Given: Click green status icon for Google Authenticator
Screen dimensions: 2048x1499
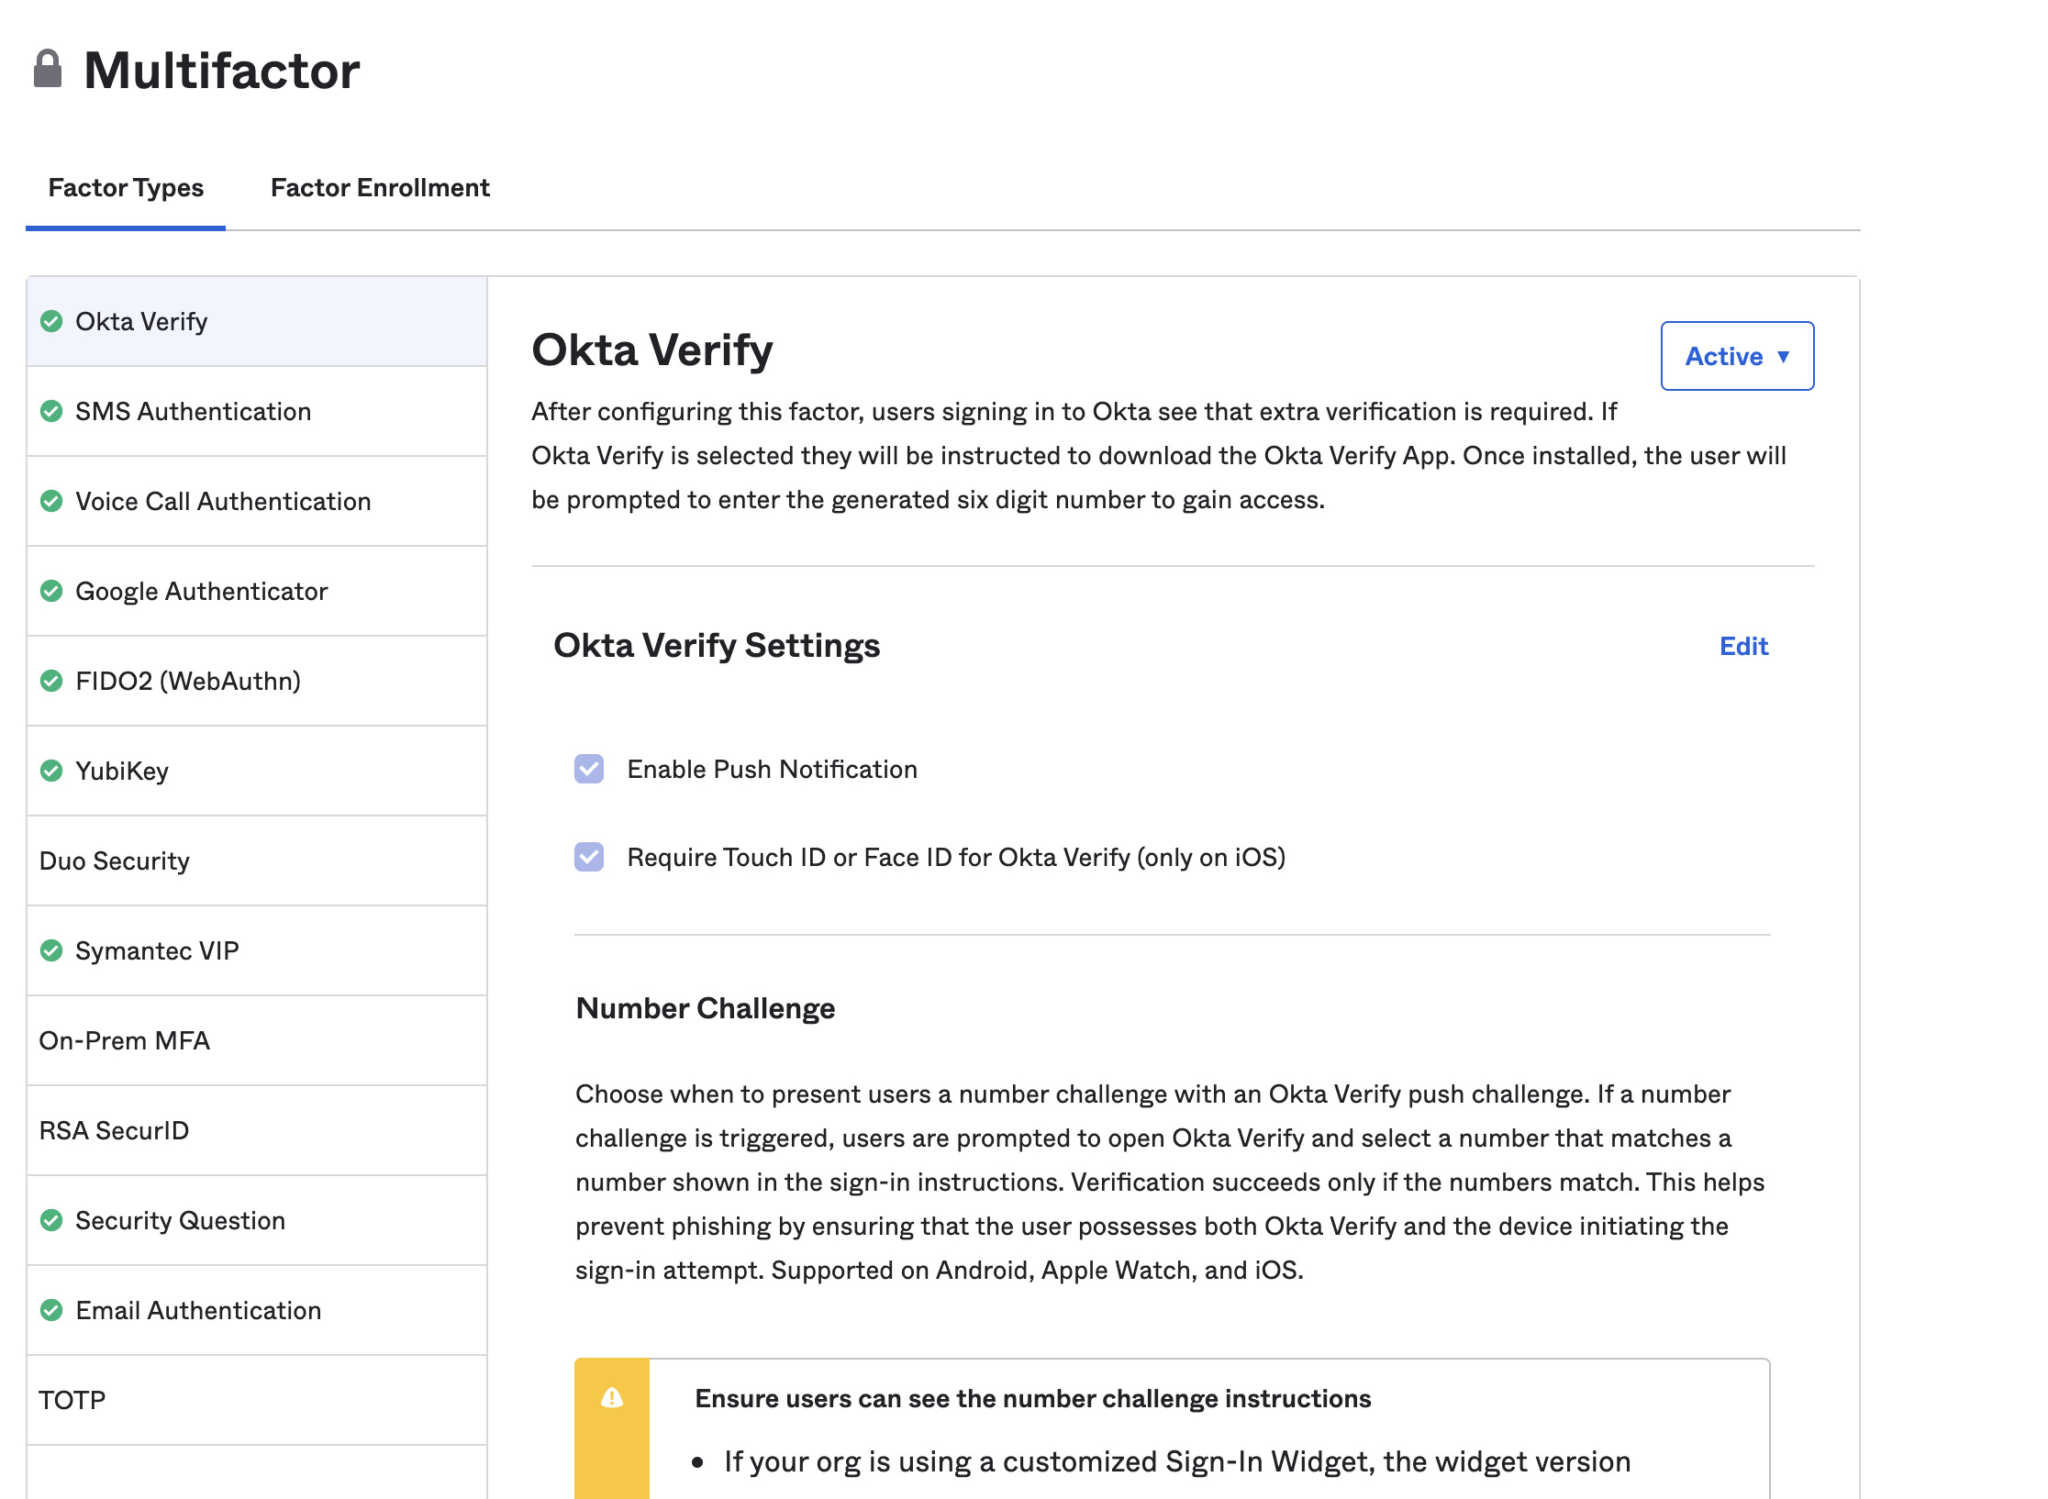Looking at the screenshot, I should (51, 591).
